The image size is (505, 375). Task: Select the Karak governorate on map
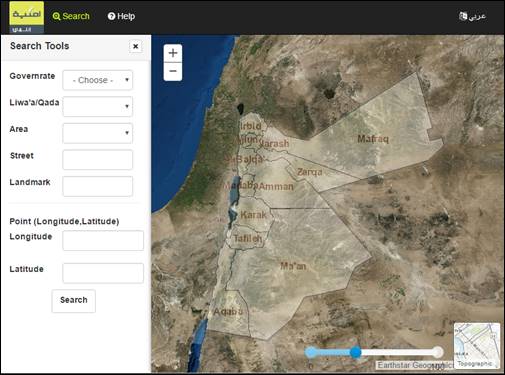pos(253,215)
